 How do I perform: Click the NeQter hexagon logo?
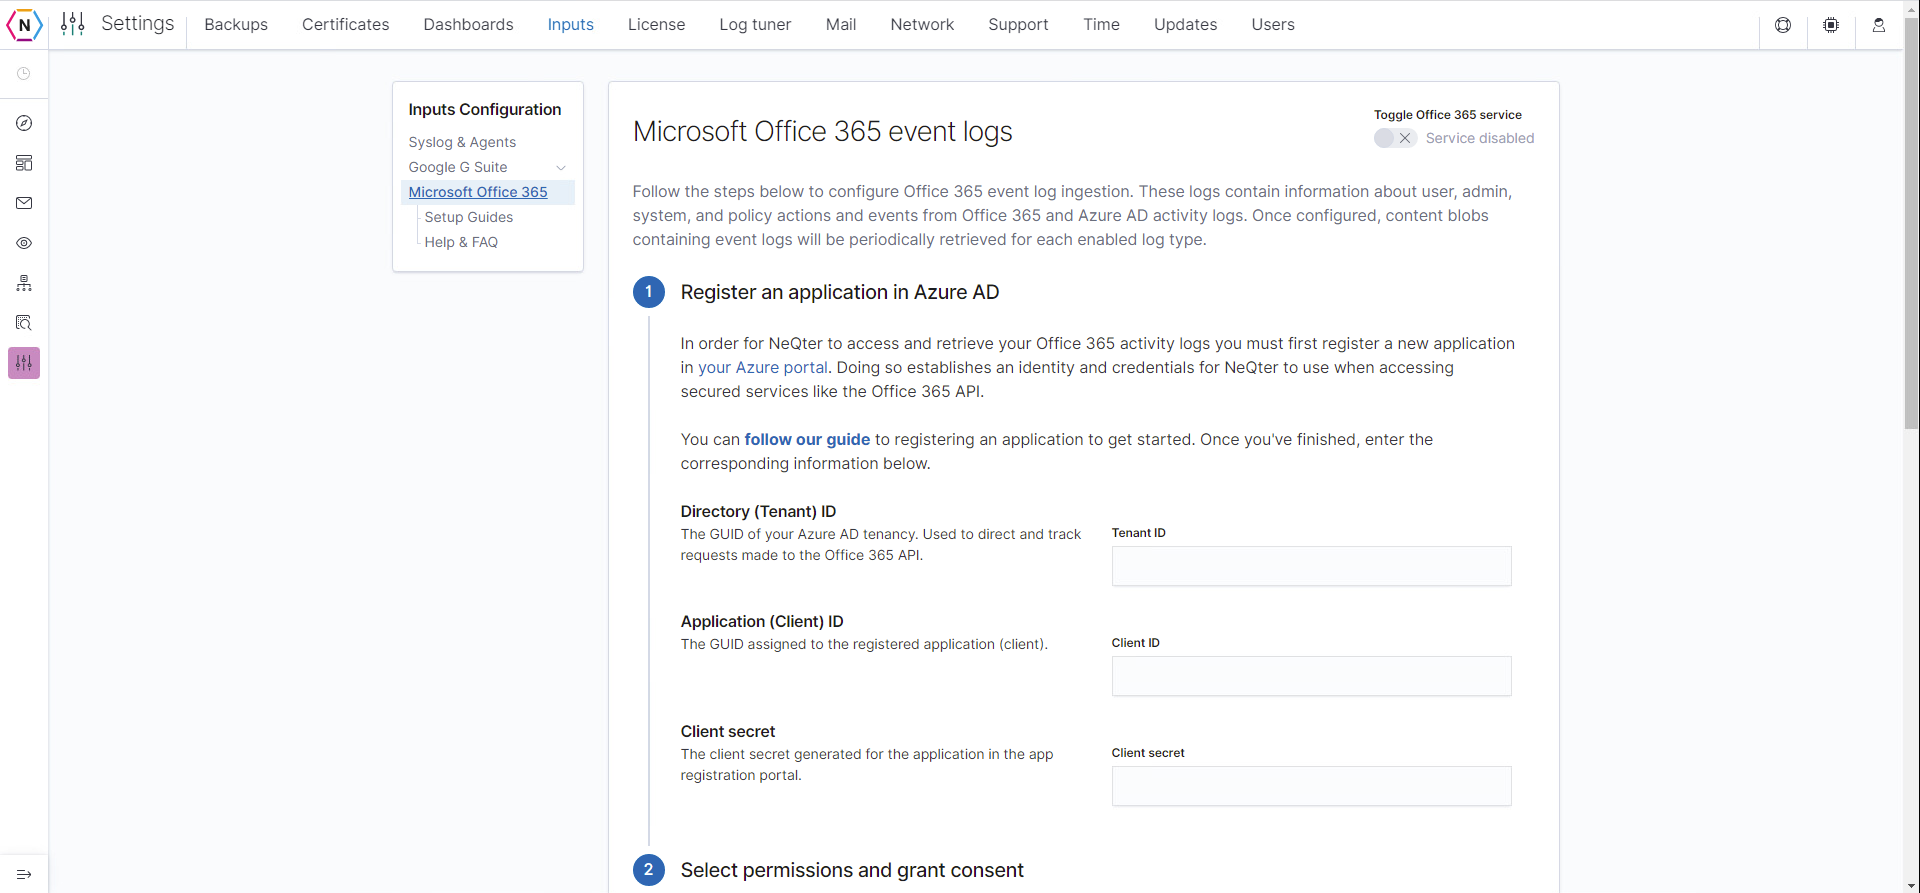pos(24,24)
